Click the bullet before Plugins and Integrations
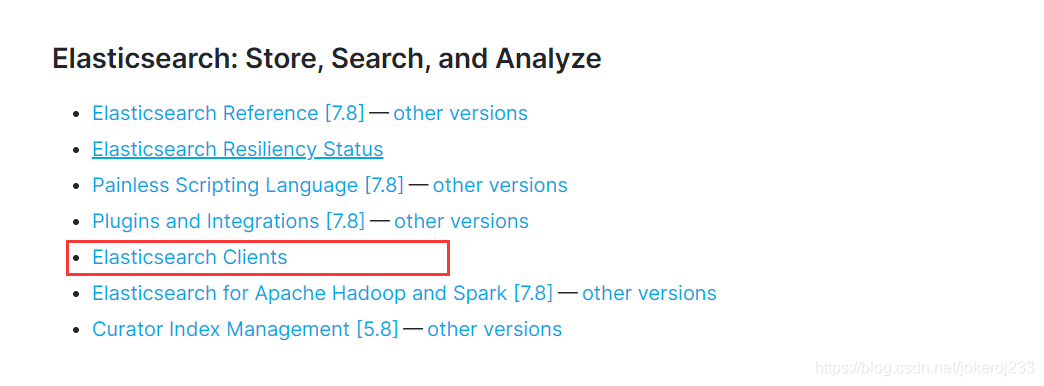Viewport: 1044px width, 386px height. [x=77, y=222]
